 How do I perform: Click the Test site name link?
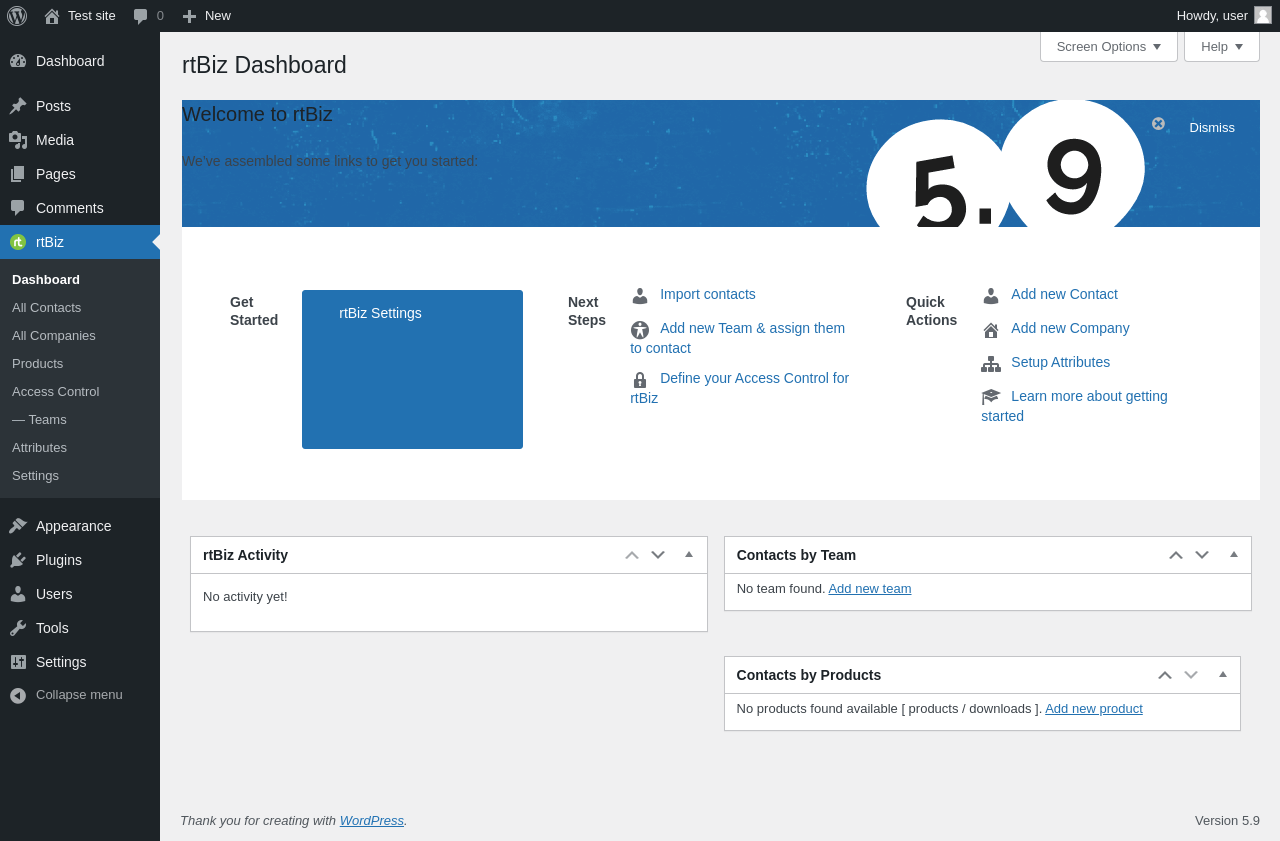tap(92, 16)
